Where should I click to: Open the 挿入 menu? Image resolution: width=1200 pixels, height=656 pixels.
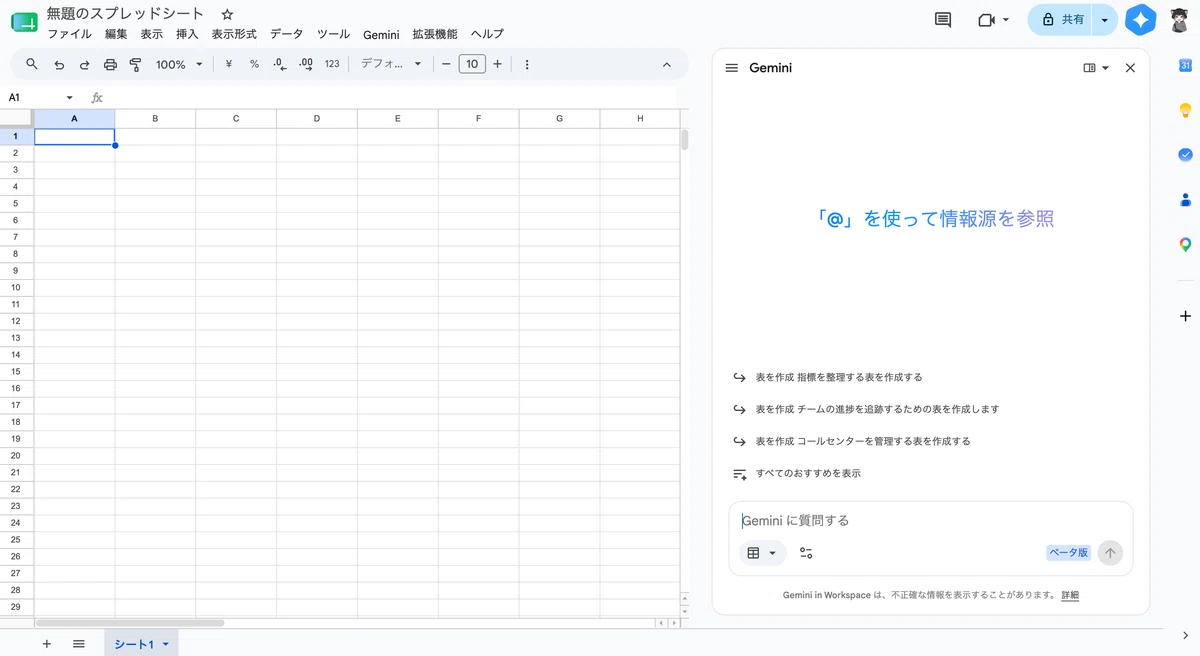point(187,34)
